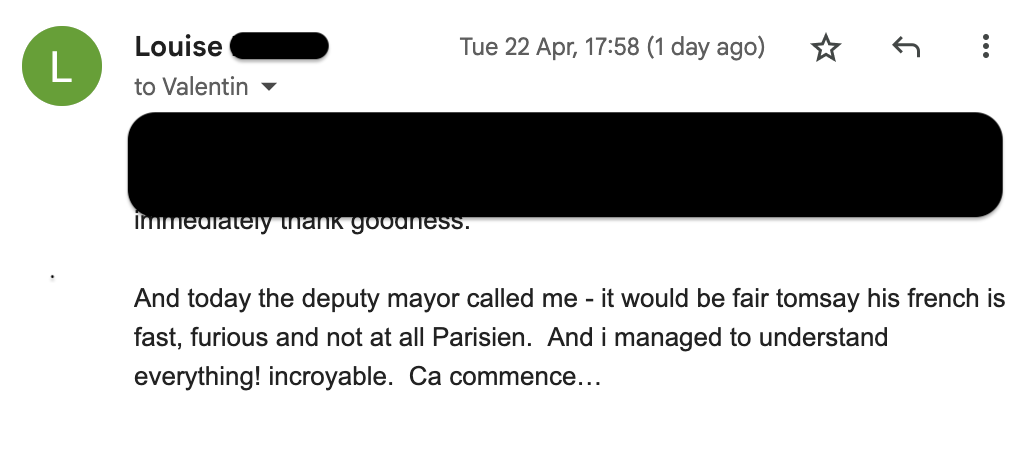
Task: Click the redacted surname next to Louise
Action: coord(279,46)
